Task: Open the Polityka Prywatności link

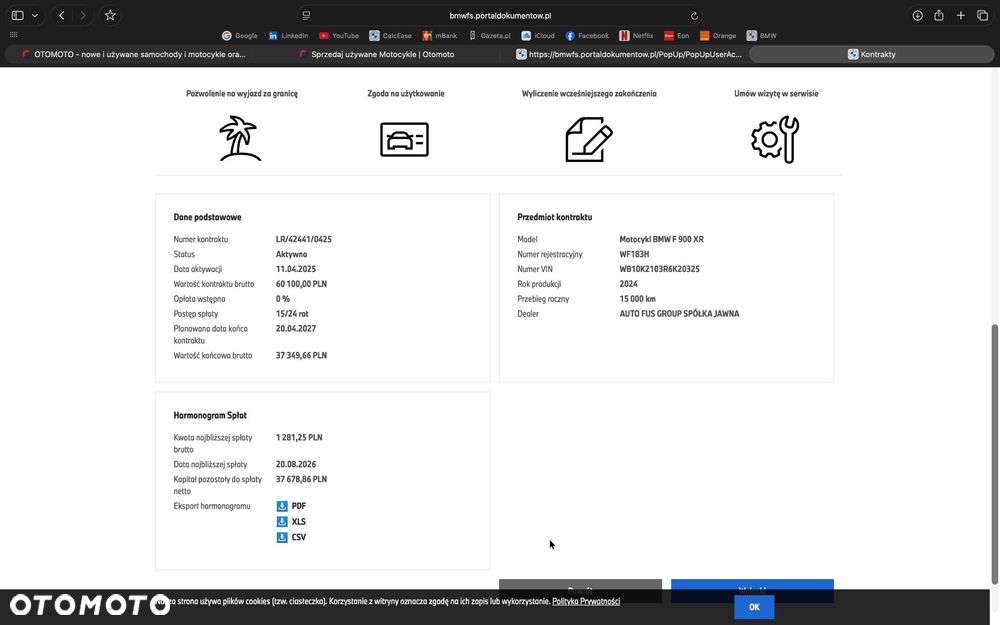Action: tap(585, 601)
